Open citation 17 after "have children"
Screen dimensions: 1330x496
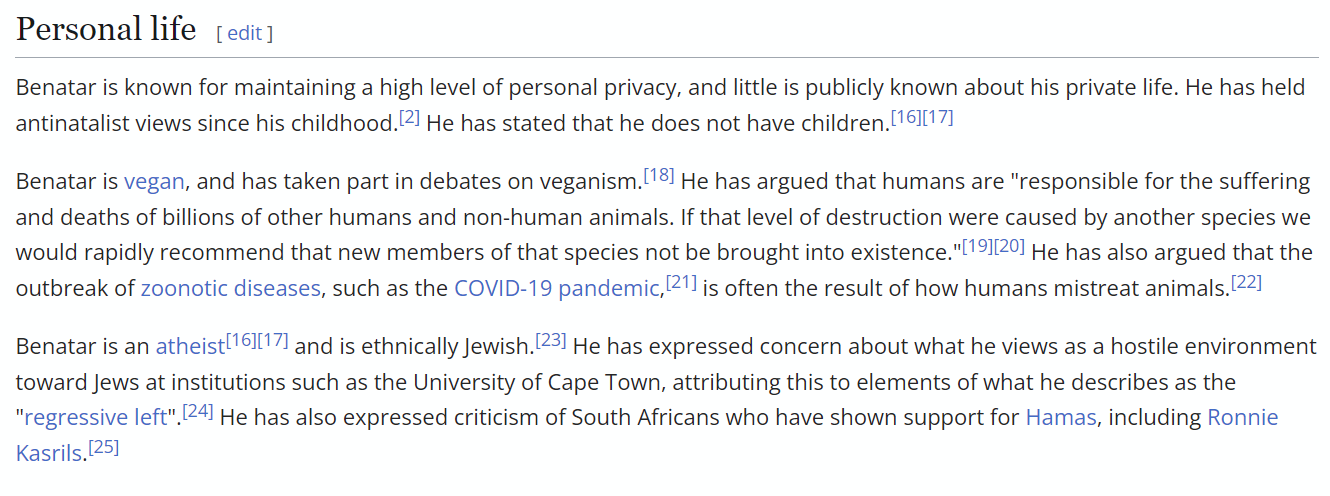click(x=938, y=118)
